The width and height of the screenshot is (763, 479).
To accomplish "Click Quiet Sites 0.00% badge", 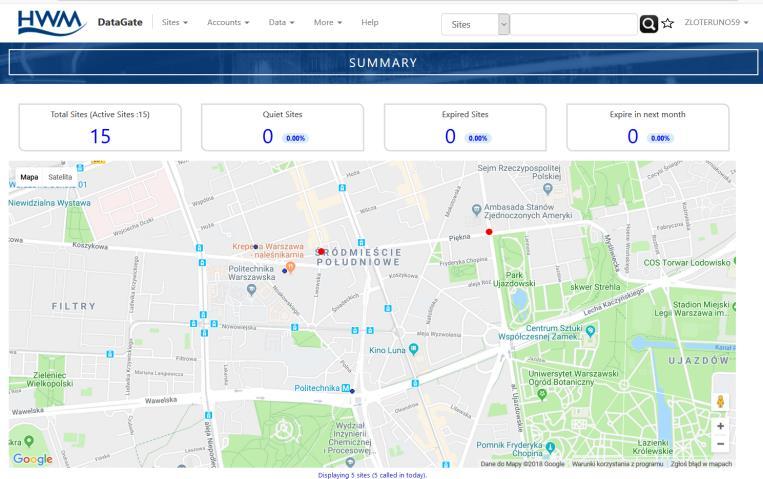I will (x=295, y=138).
